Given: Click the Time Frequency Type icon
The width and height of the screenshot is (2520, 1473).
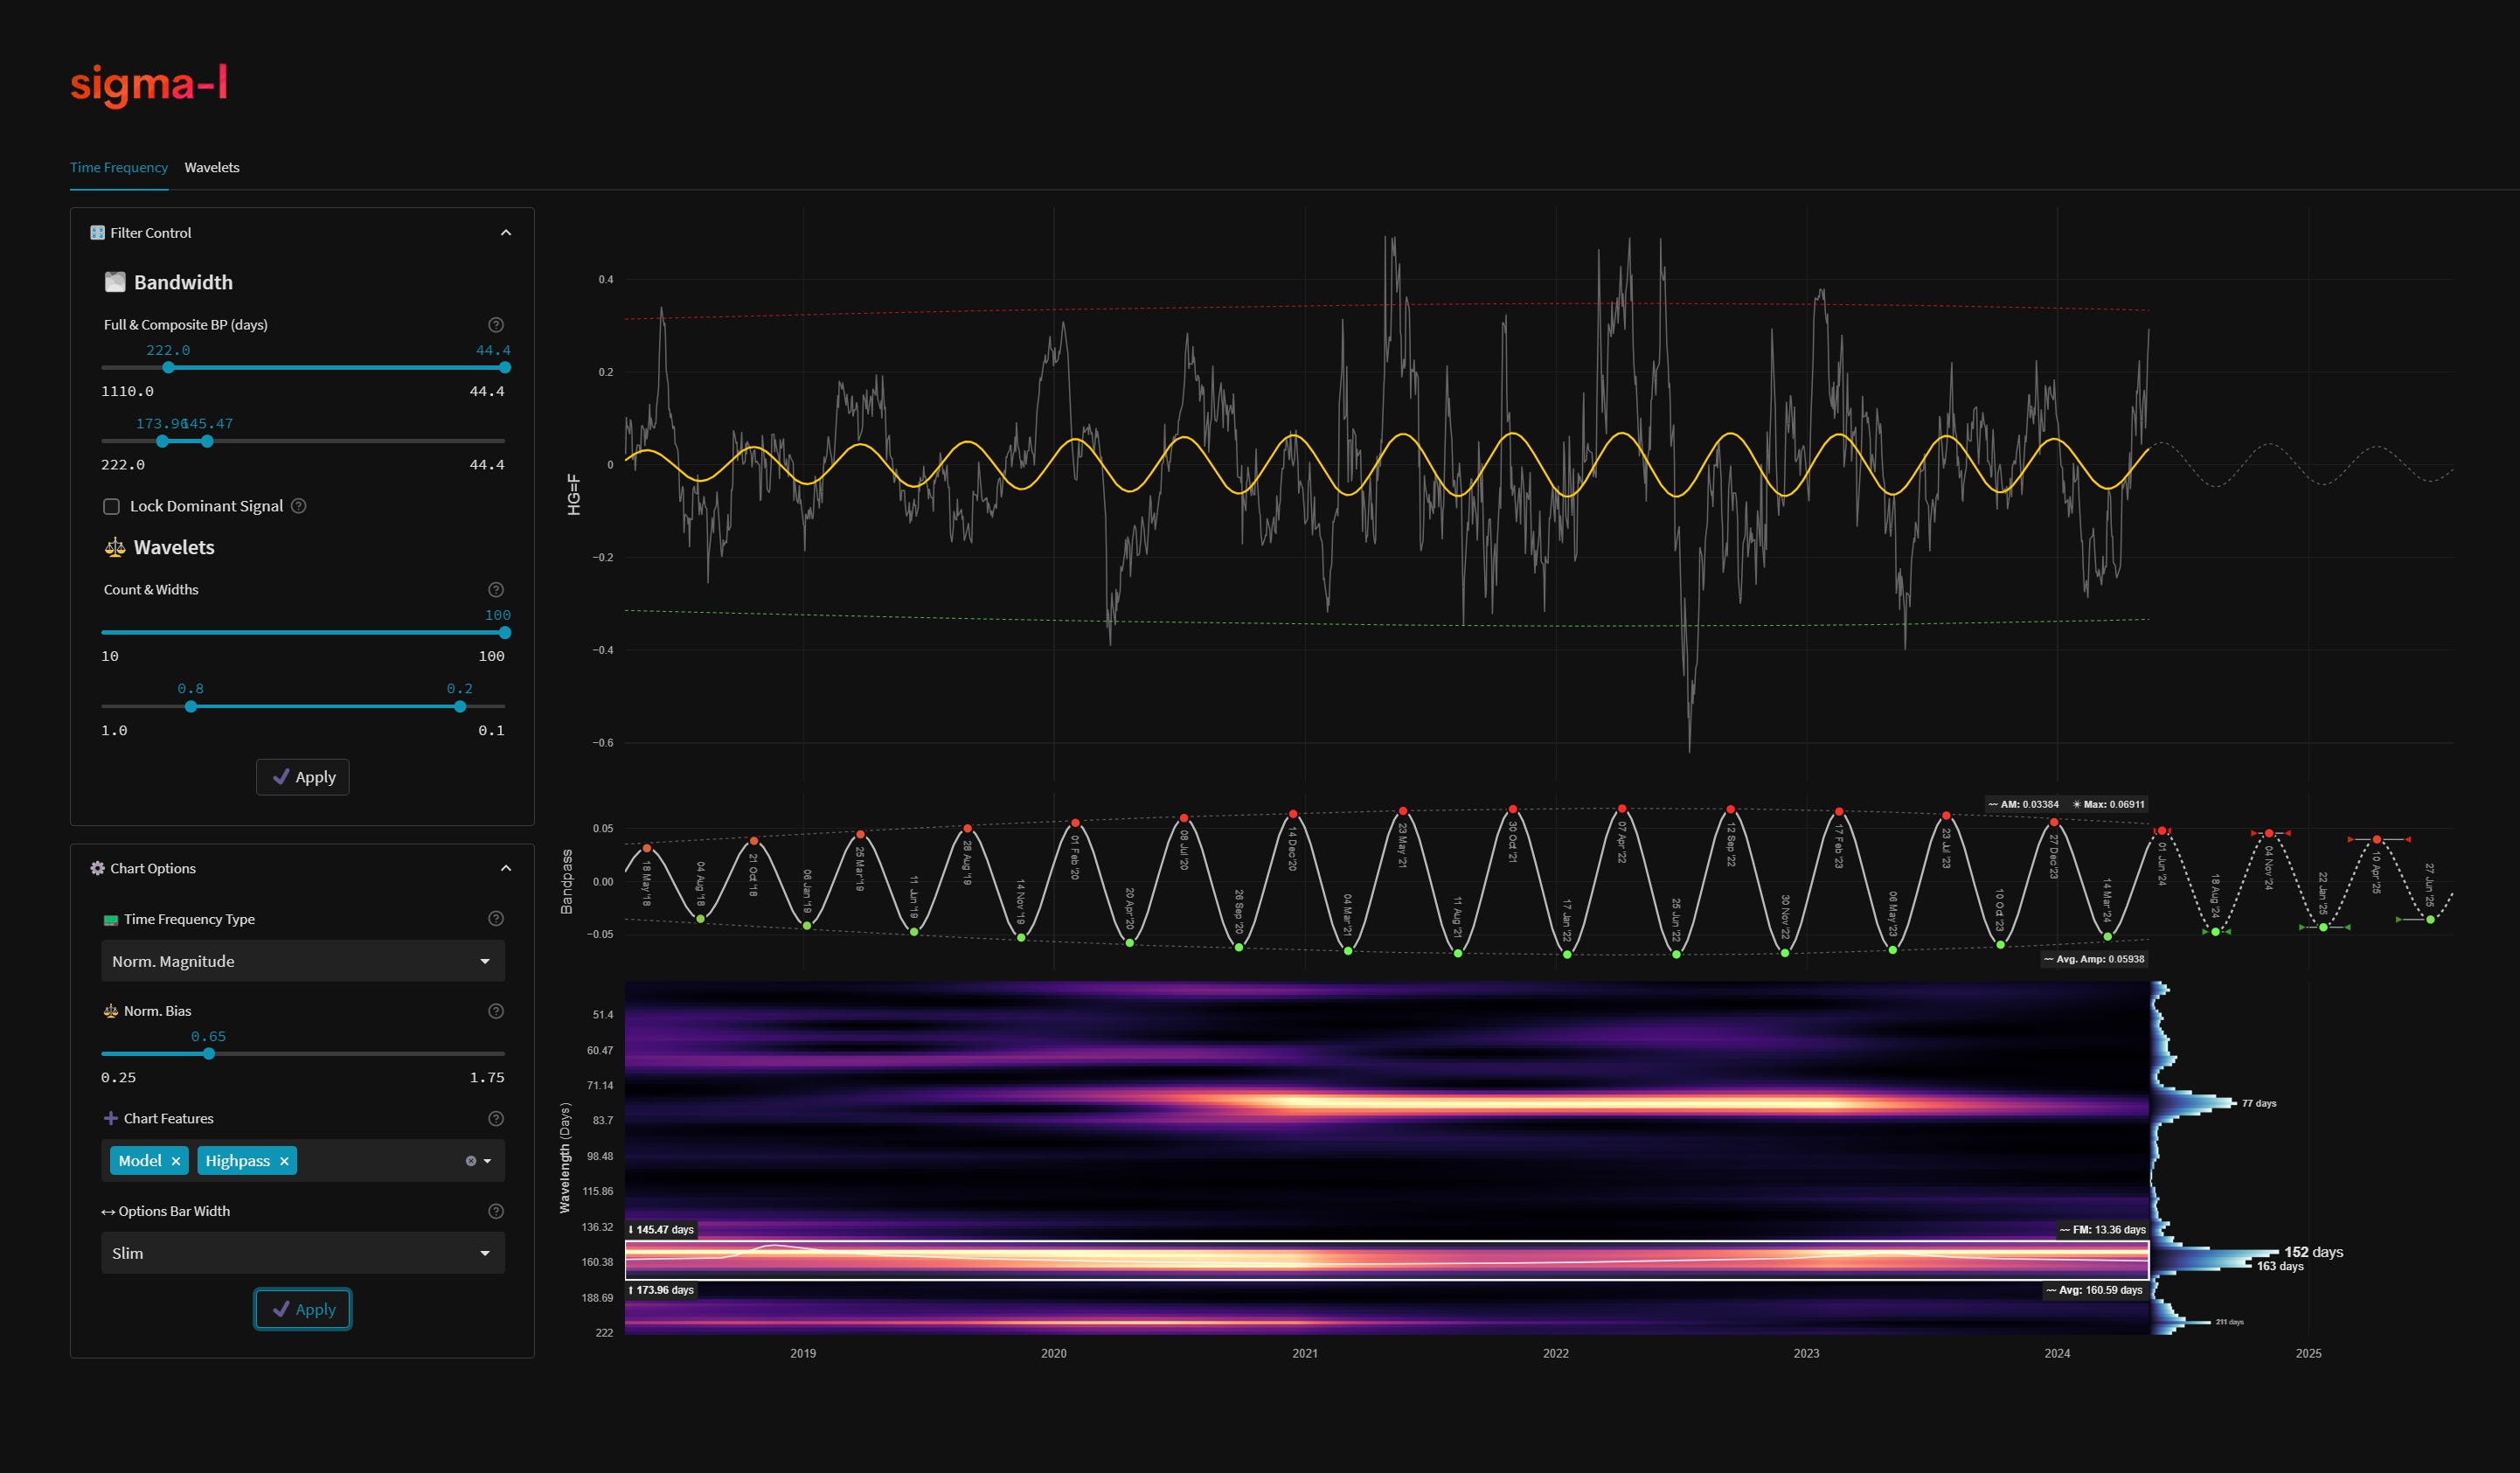Looking at the screenshot, I should (111, 920).
